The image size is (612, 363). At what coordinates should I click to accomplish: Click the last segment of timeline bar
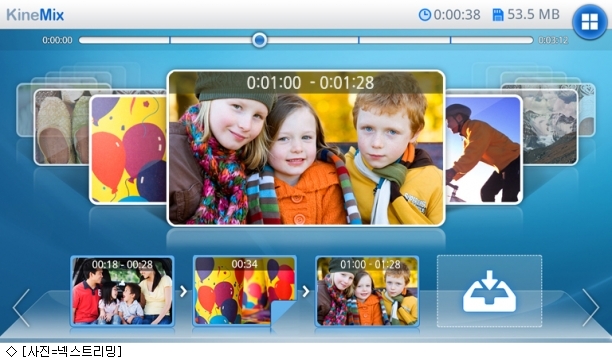pyautogui.click(x=492, y=40)
